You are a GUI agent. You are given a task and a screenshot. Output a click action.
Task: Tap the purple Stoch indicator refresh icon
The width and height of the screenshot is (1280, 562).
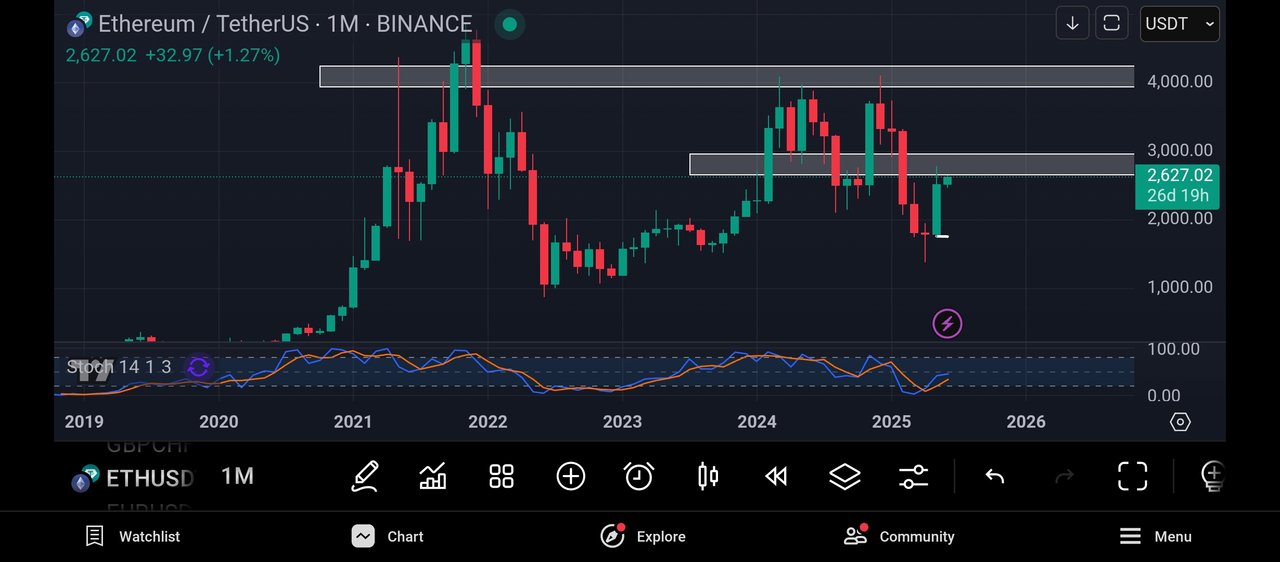click(x=198, y=367)
